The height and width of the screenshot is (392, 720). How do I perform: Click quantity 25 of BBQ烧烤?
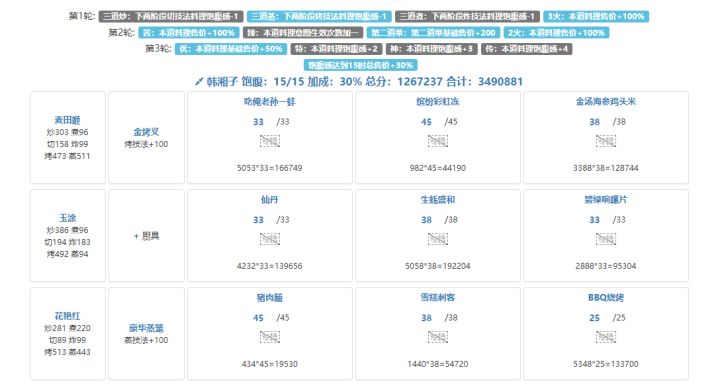[595, 318]
